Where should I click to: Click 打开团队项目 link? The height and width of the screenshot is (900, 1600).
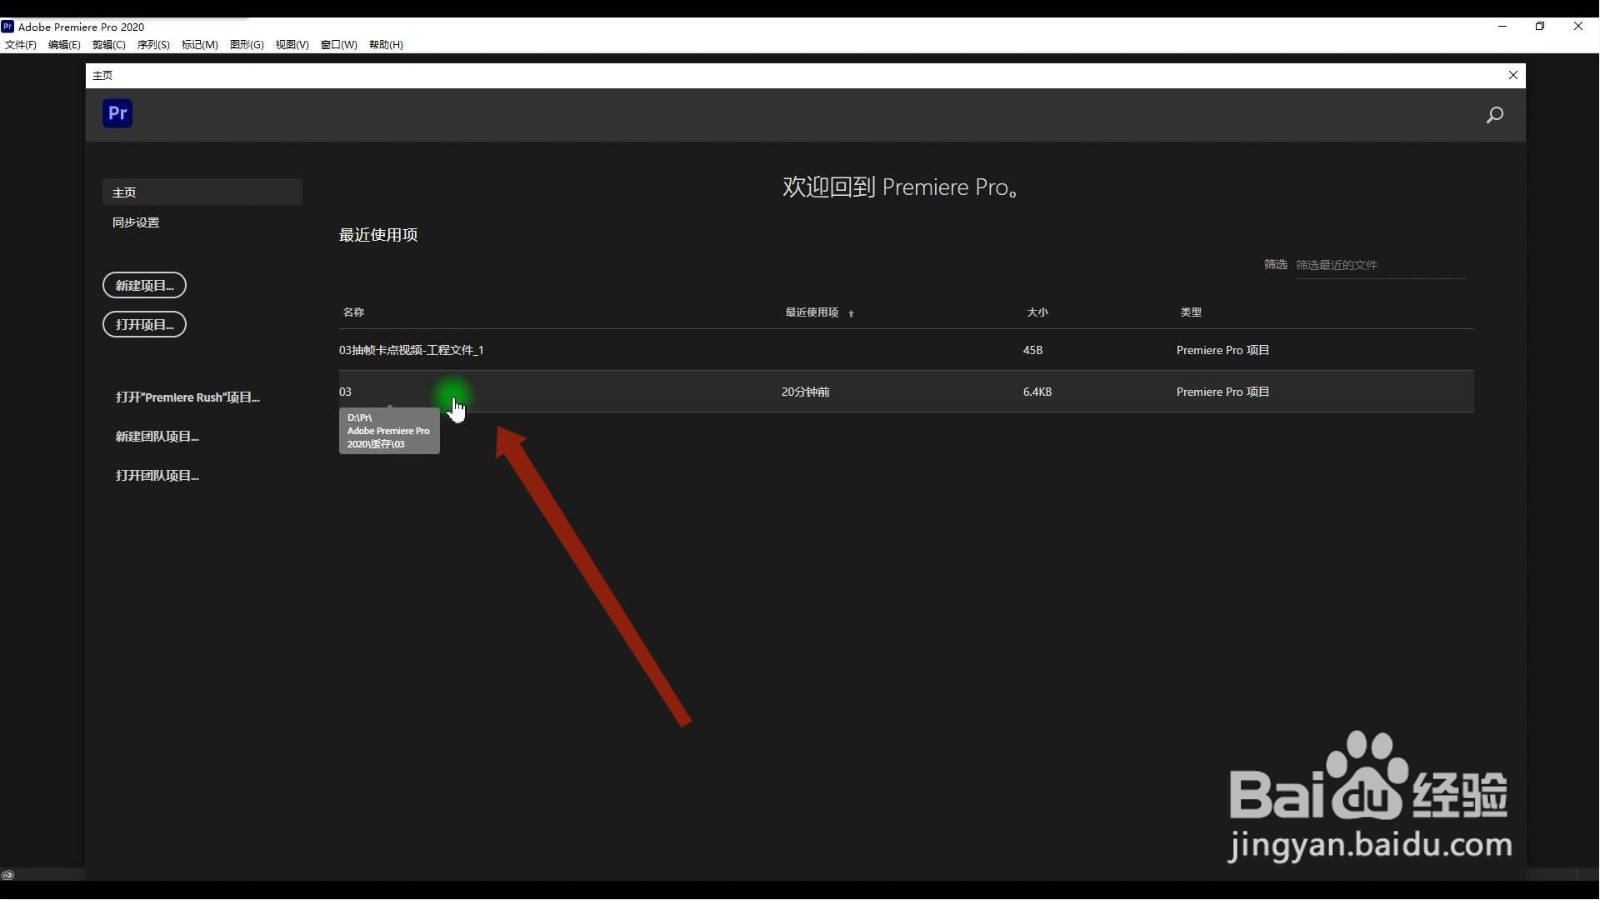(x=157, y=475)
